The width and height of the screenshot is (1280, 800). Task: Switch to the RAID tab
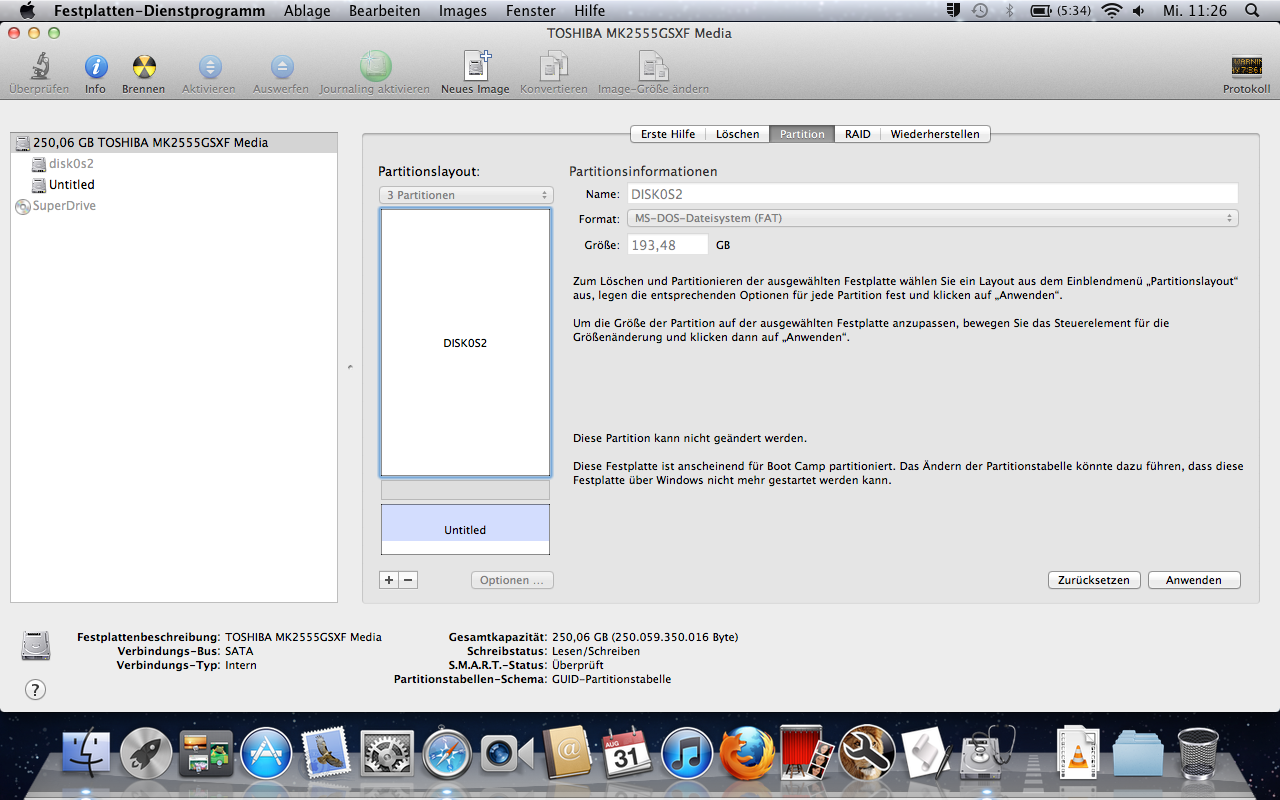(x=858, y=134)
